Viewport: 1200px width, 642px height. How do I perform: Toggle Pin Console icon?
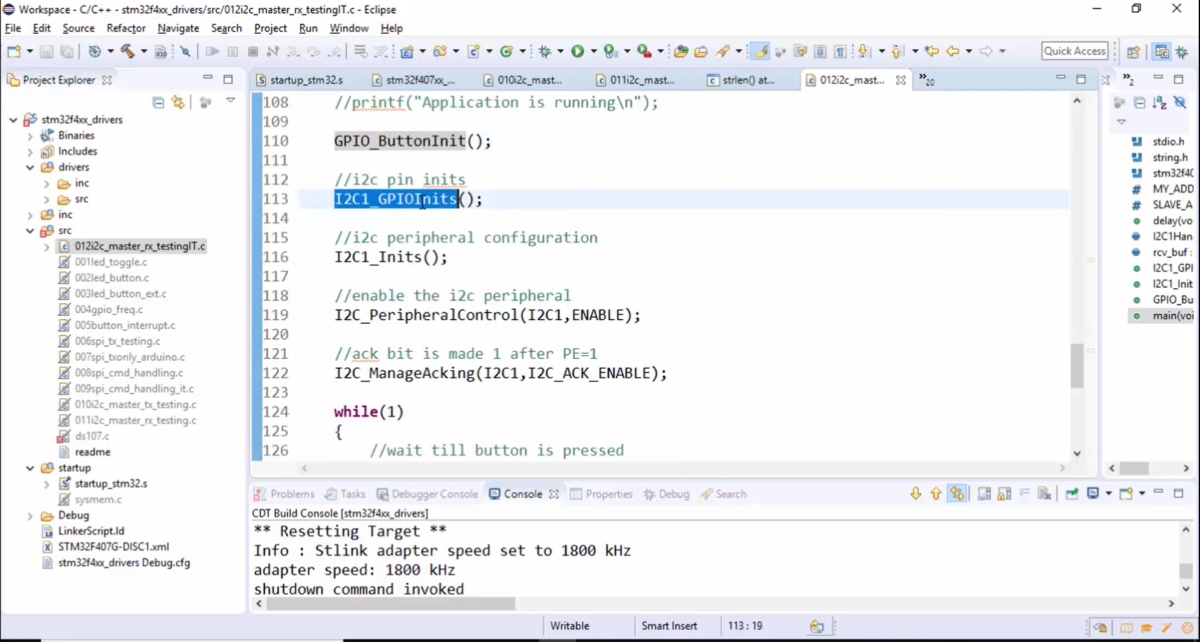1072,494
